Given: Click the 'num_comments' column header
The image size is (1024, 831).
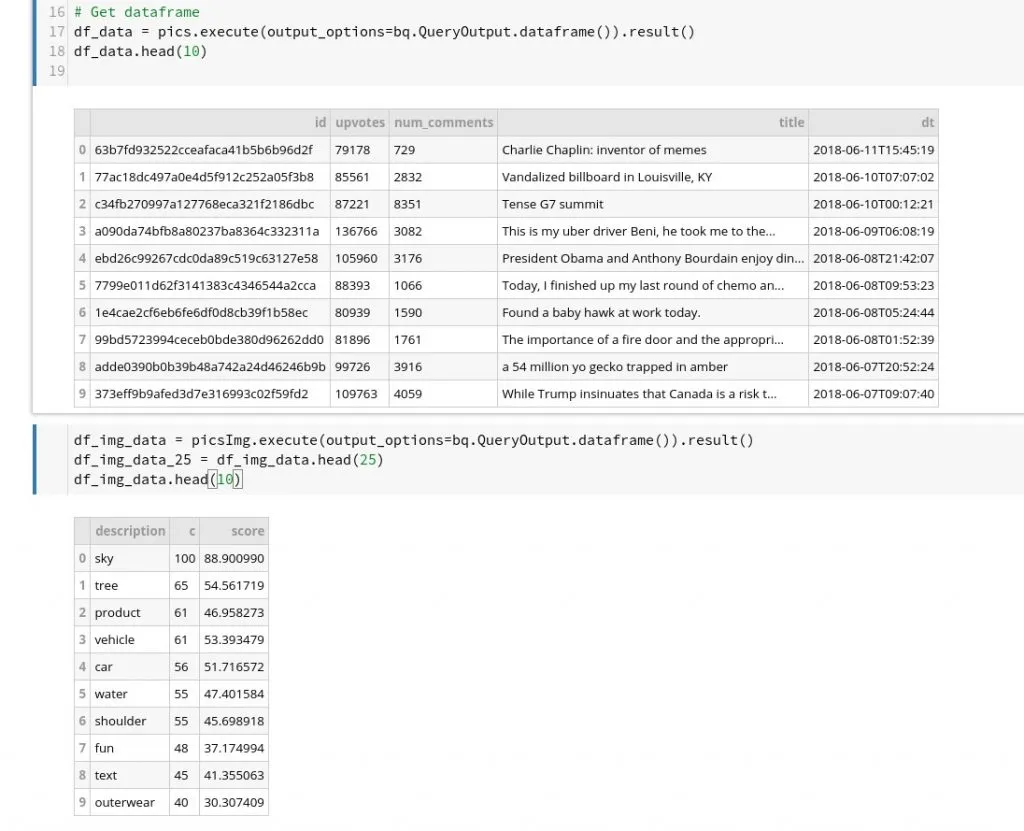Looking at the screenshot, I should 443,122.
